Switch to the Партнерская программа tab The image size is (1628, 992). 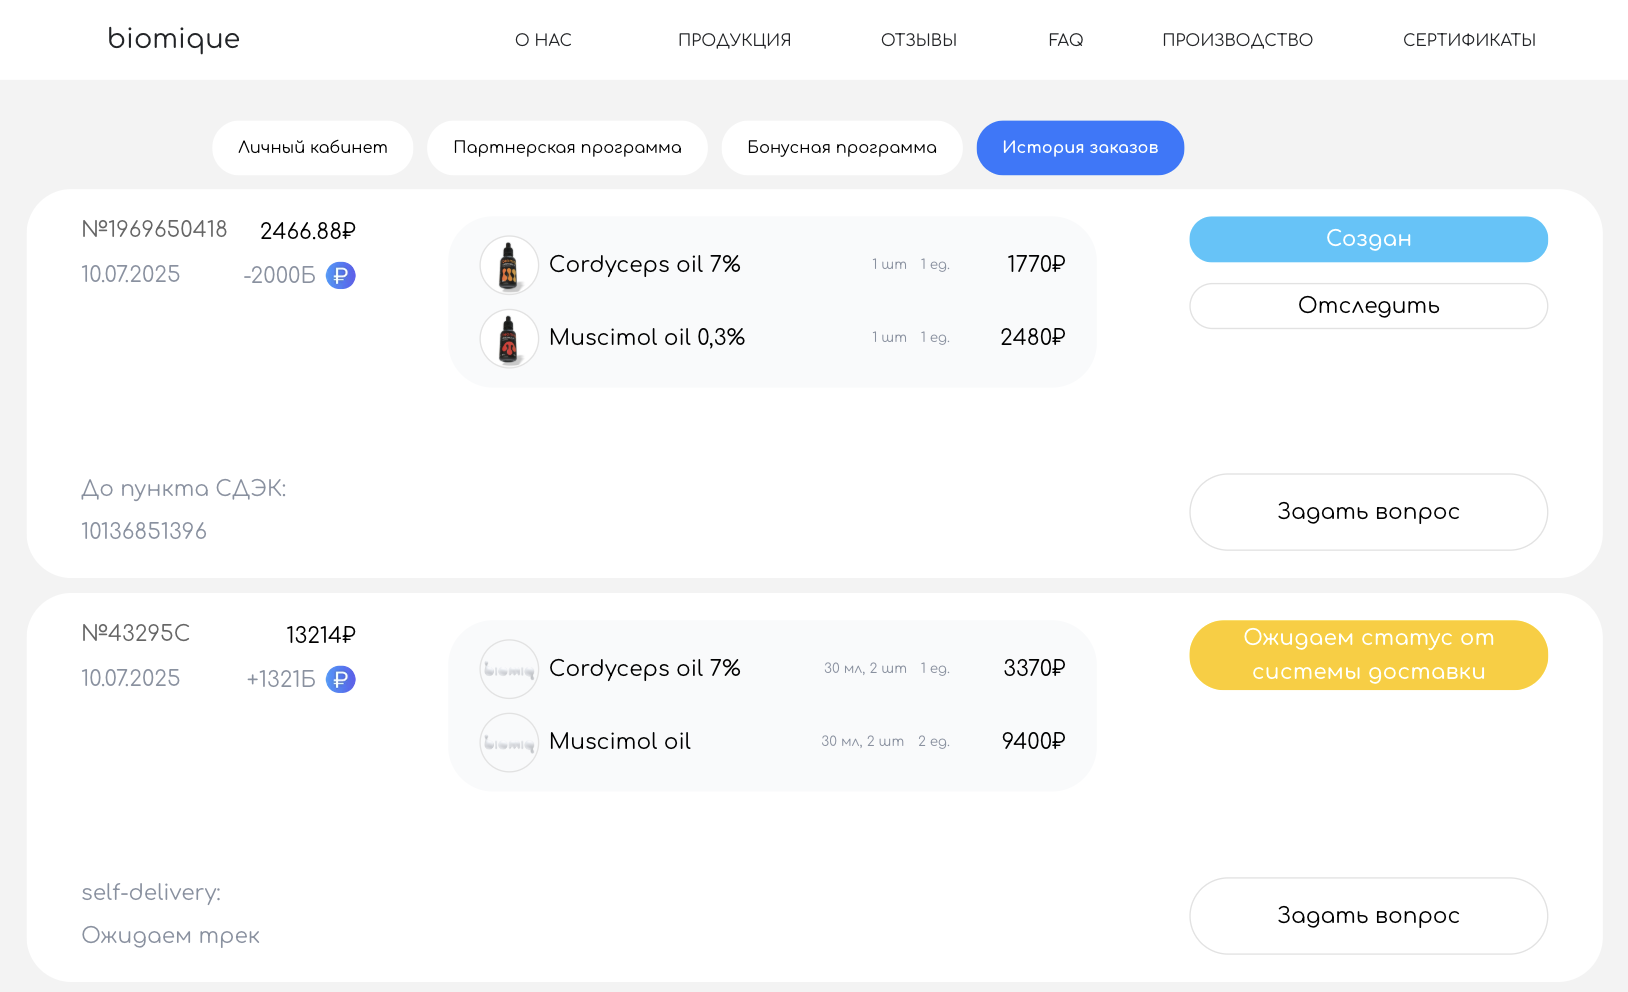(567, 148)
